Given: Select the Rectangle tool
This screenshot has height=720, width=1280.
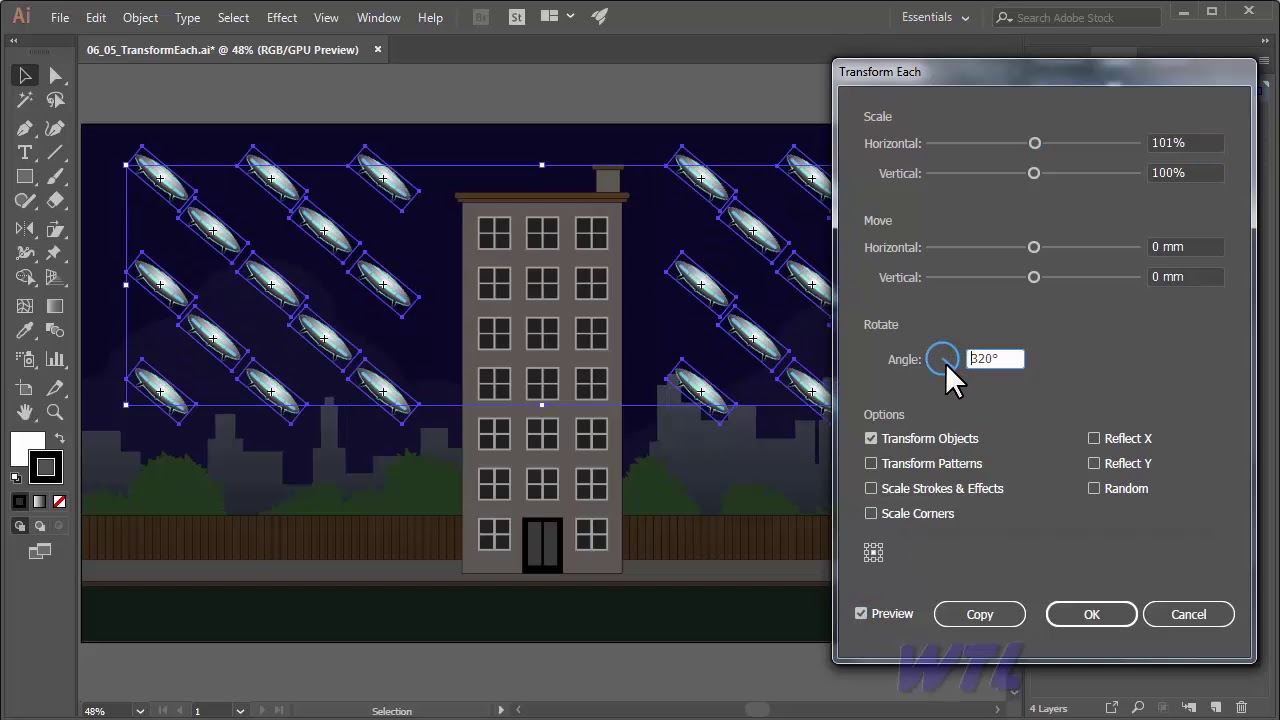Looking at the screenshot, I should coord(25,177).
